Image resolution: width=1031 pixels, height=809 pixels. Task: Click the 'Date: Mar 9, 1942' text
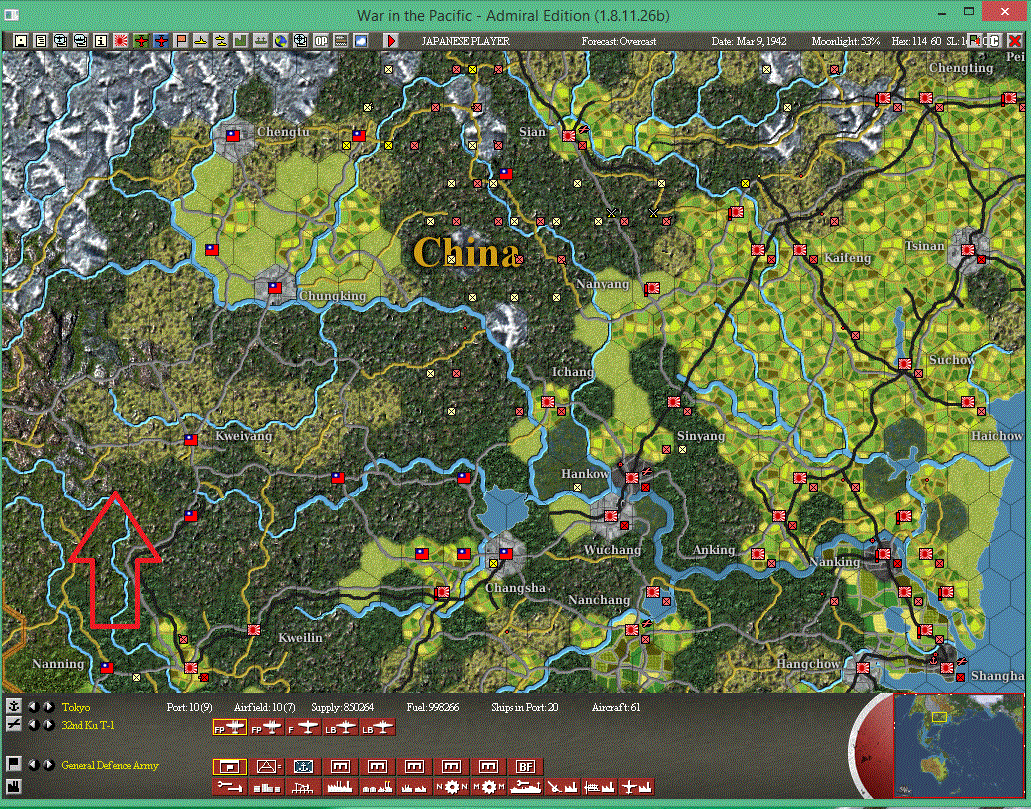749,41
